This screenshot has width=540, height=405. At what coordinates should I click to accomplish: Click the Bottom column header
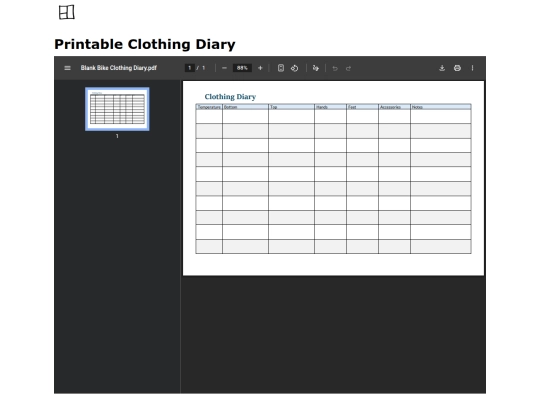pyautogui.click(x=245, y=107)
